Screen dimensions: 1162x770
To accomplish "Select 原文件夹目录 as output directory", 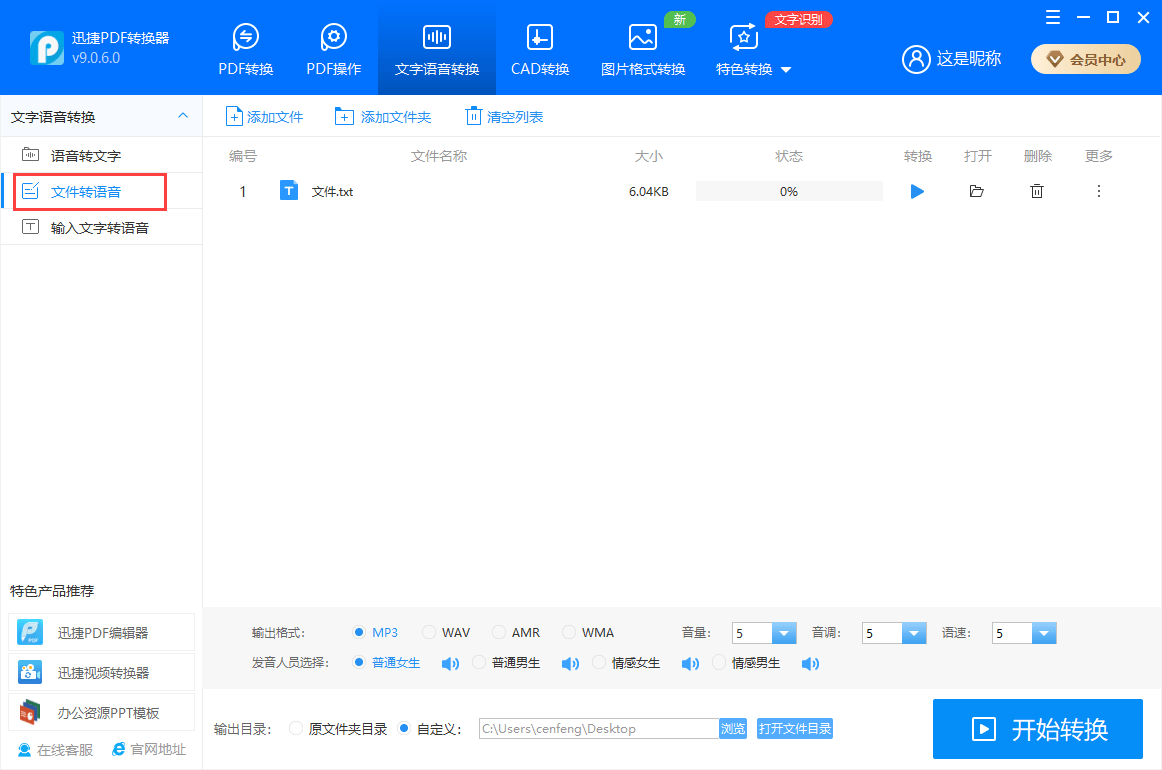I will [296, 729].
